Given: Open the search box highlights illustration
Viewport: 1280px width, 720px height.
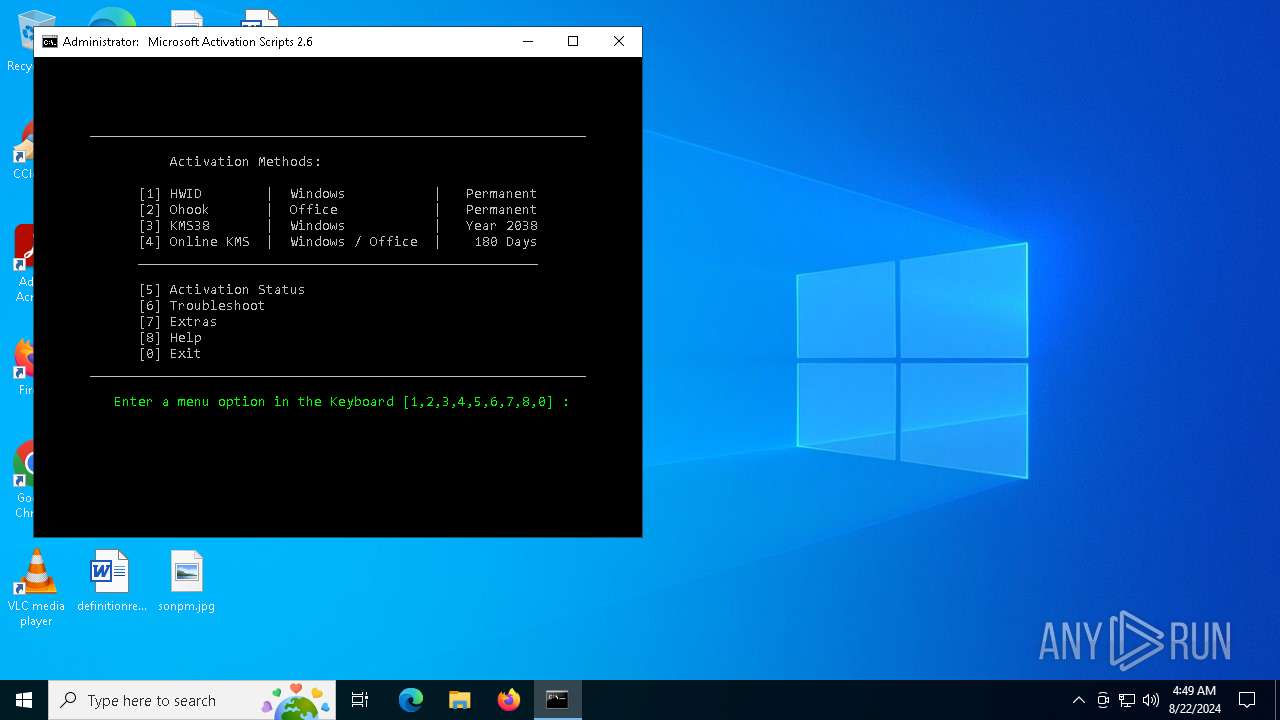Looking at the screenshot, I should click(x=295, y=700).
